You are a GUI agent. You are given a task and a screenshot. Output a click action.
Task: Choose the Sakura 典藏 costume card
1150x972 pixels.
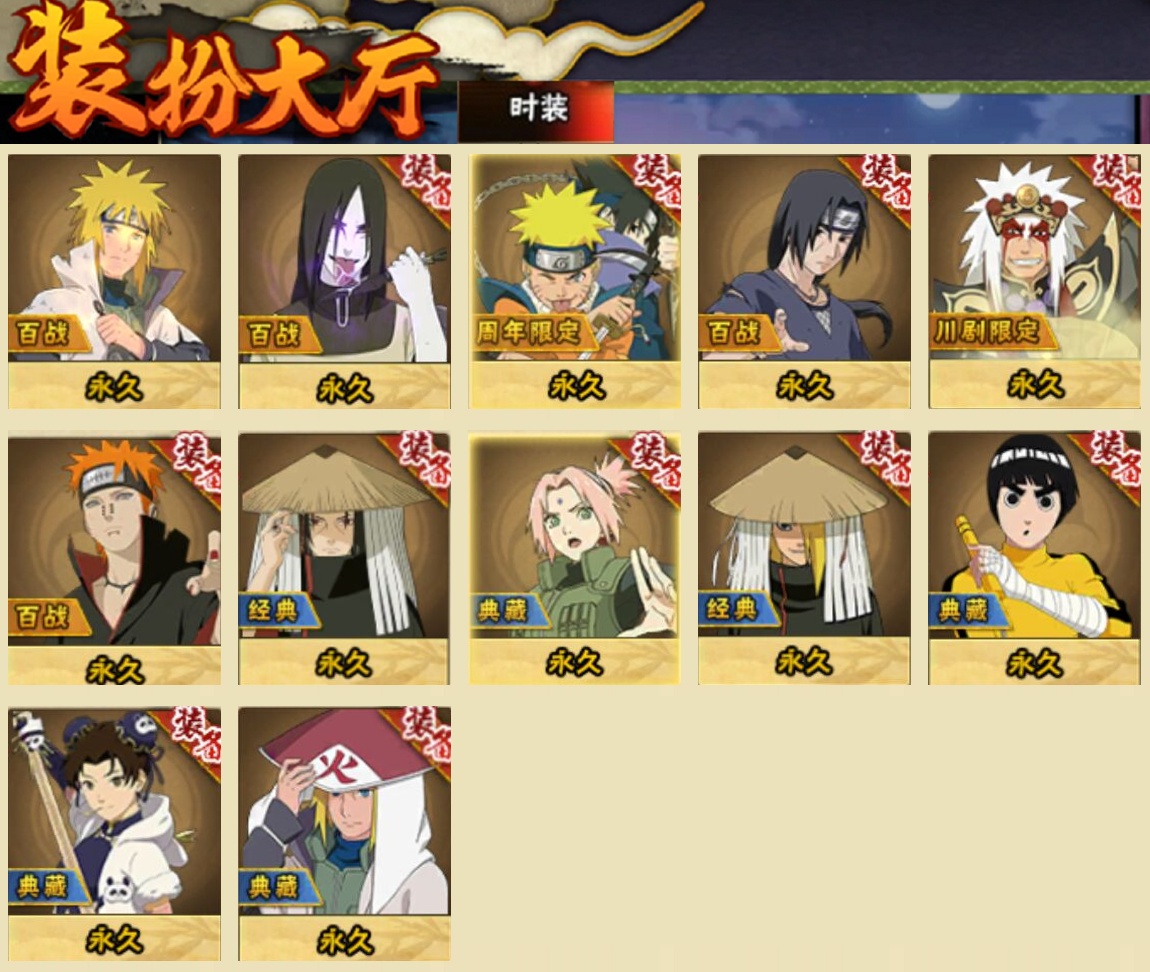tap(575, 558)
